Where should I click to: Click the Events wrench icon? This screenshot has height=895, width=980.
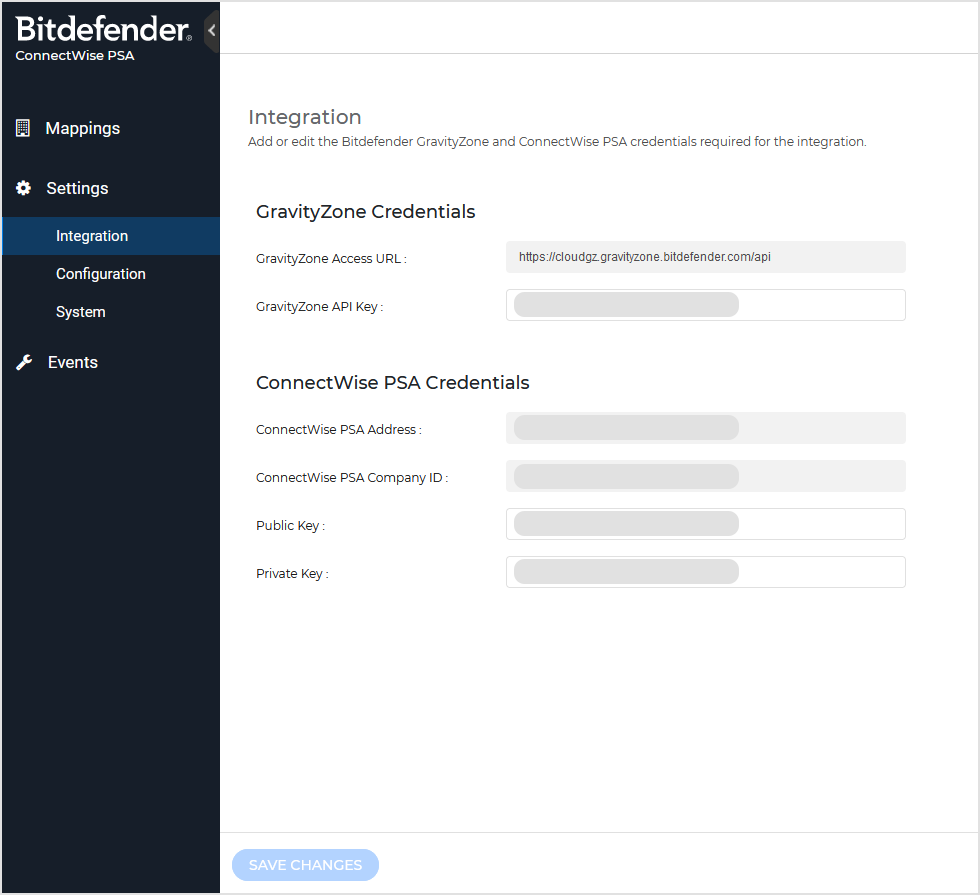[24, 362]
